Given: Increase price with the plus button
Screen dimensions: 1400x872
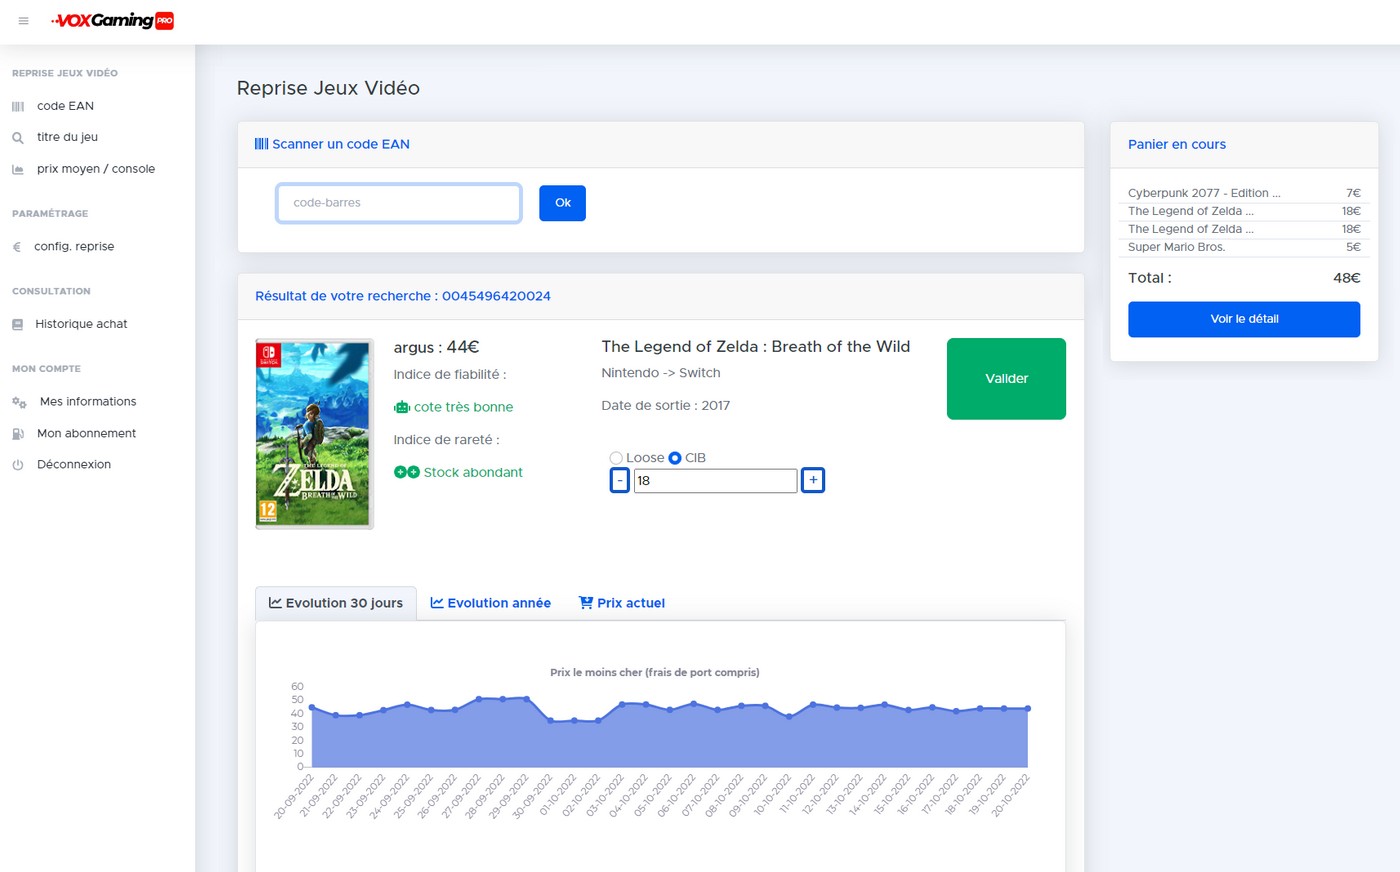Looking at the screenshot, I should tap(813, 481).
